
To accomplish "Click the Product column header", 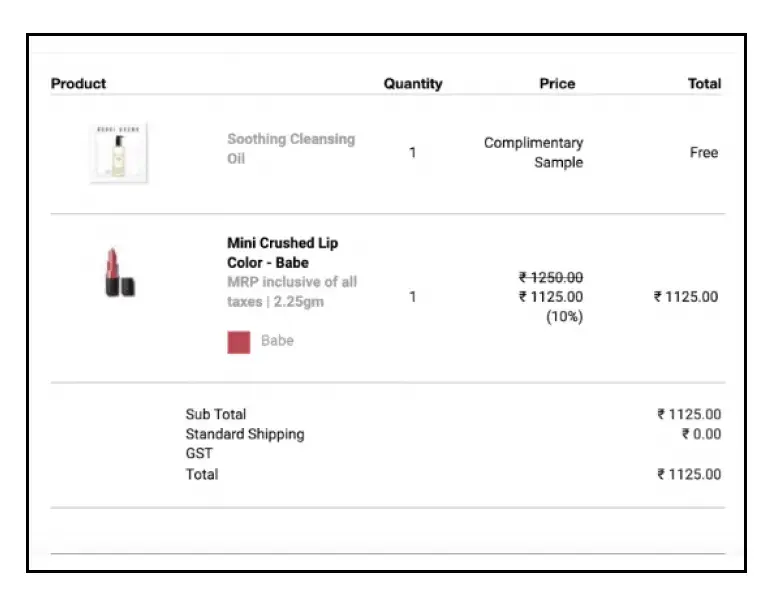I will (78, 84).
